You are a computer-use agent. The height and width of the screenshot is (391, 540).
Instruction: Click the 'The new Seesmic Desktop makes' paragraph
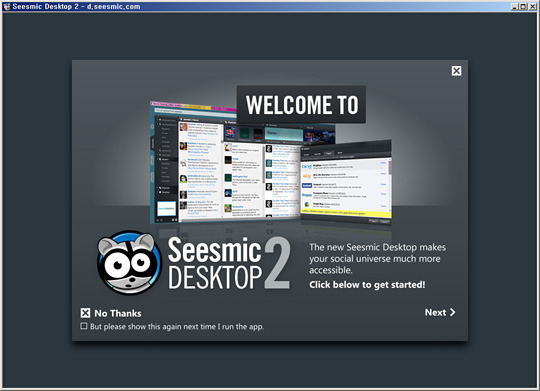point(377,259)
